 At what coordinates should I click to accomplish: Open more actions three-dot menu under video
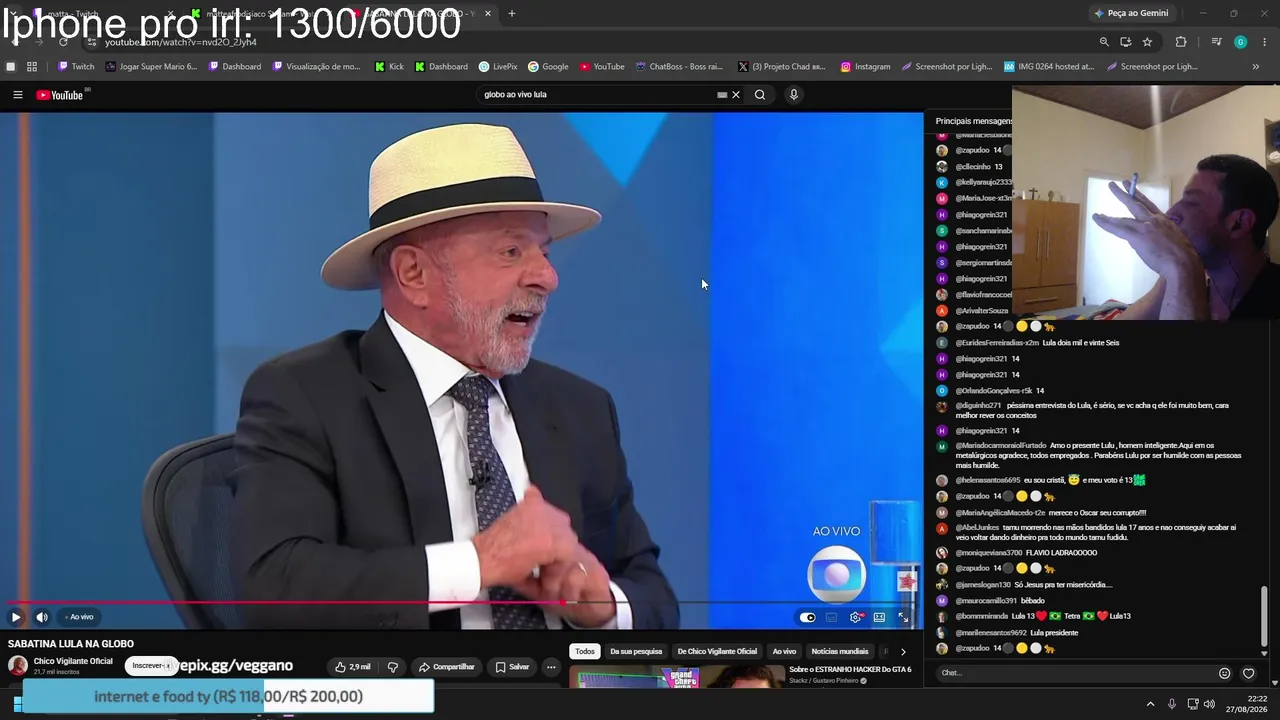[551, 667]
